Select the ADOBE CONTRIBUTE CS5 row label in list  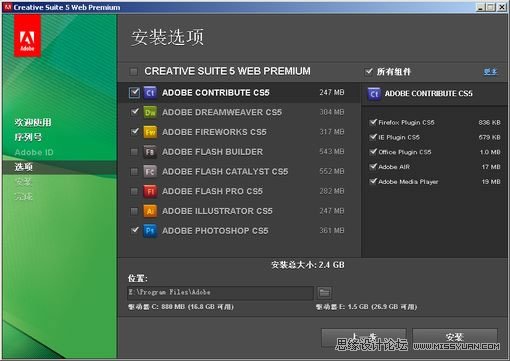pos(216,92)
